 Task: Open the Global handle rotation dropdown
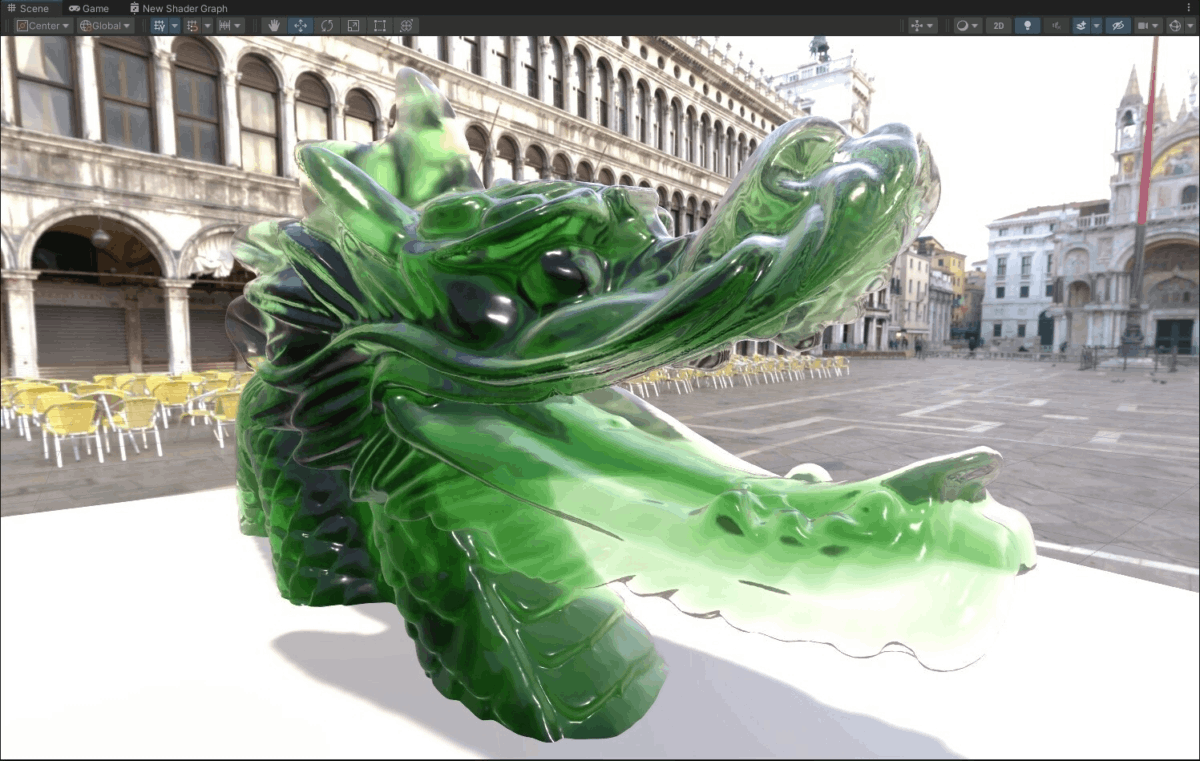pyautogui.click(x=106, y=26)
